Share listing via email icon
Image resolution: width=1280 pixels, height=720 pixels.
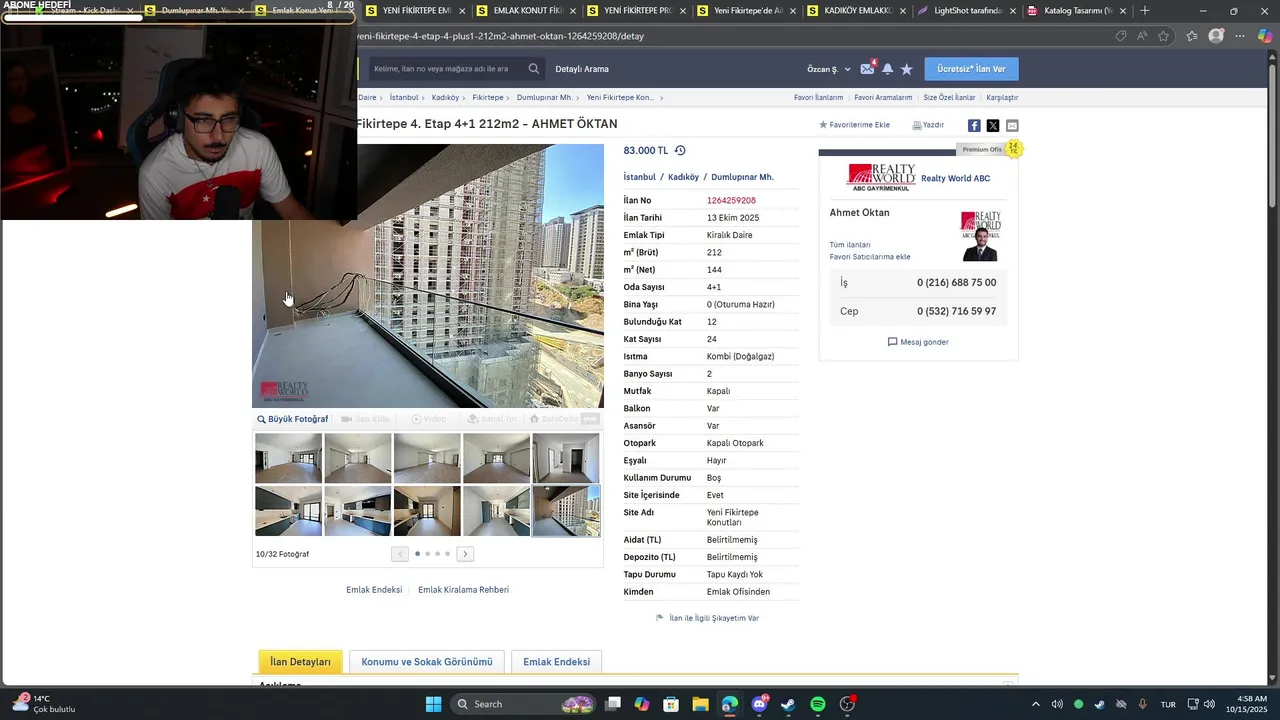1012,125
